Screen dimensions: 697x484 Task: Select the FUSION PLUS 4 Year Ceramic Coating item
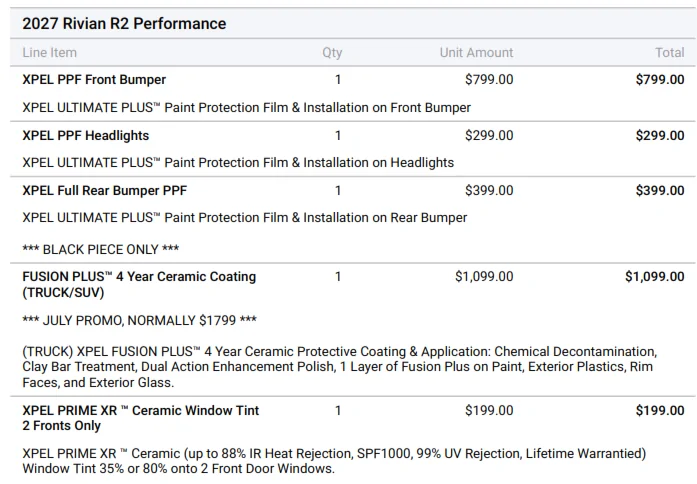[x=139, y=284]
